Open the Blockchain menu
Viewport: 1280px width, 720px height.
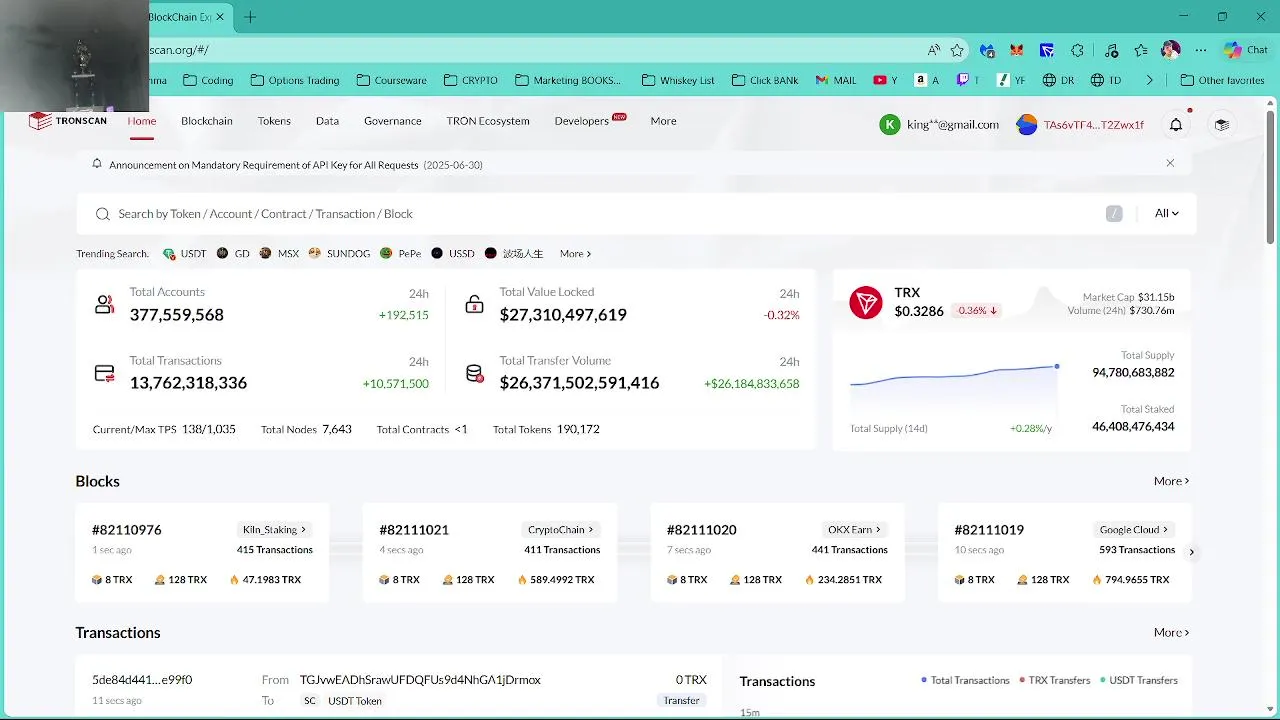[x=207, y=121]
